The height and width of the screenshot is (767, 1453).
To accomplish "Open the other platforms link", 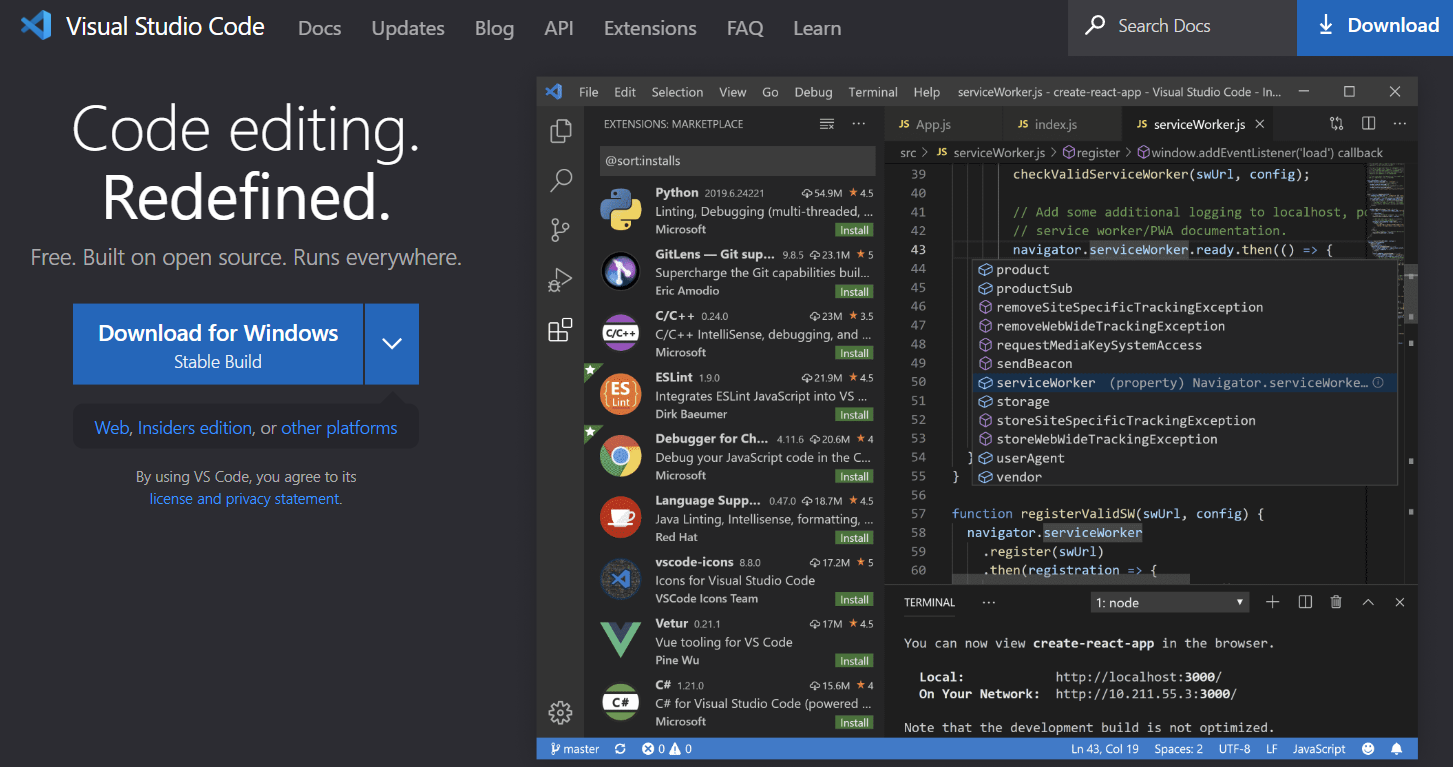I will (339, 427).
